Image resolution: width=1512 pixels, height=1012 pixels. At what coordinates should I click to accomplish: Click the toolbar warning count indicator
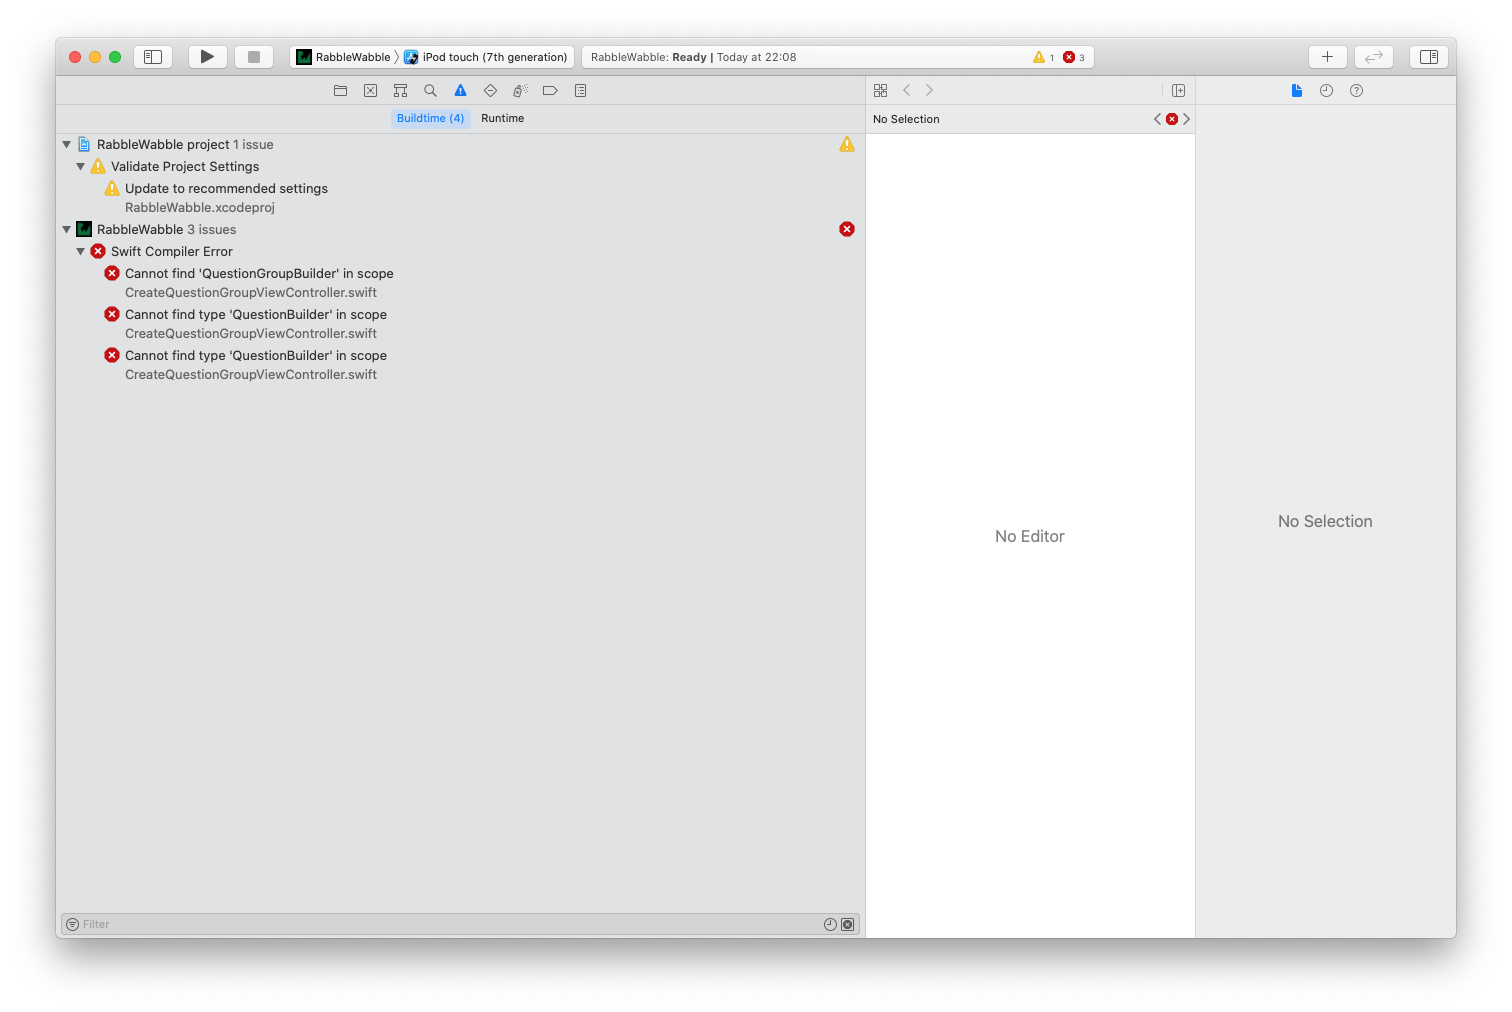pyautogui.click(x=1044, y=57)
